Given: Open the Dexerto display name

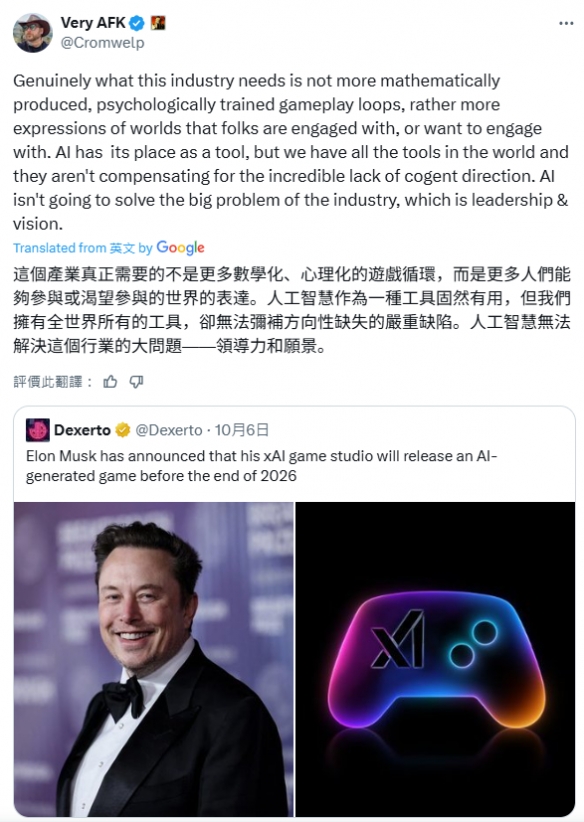Looking at the screenshot, I should [x=82, y=430].
